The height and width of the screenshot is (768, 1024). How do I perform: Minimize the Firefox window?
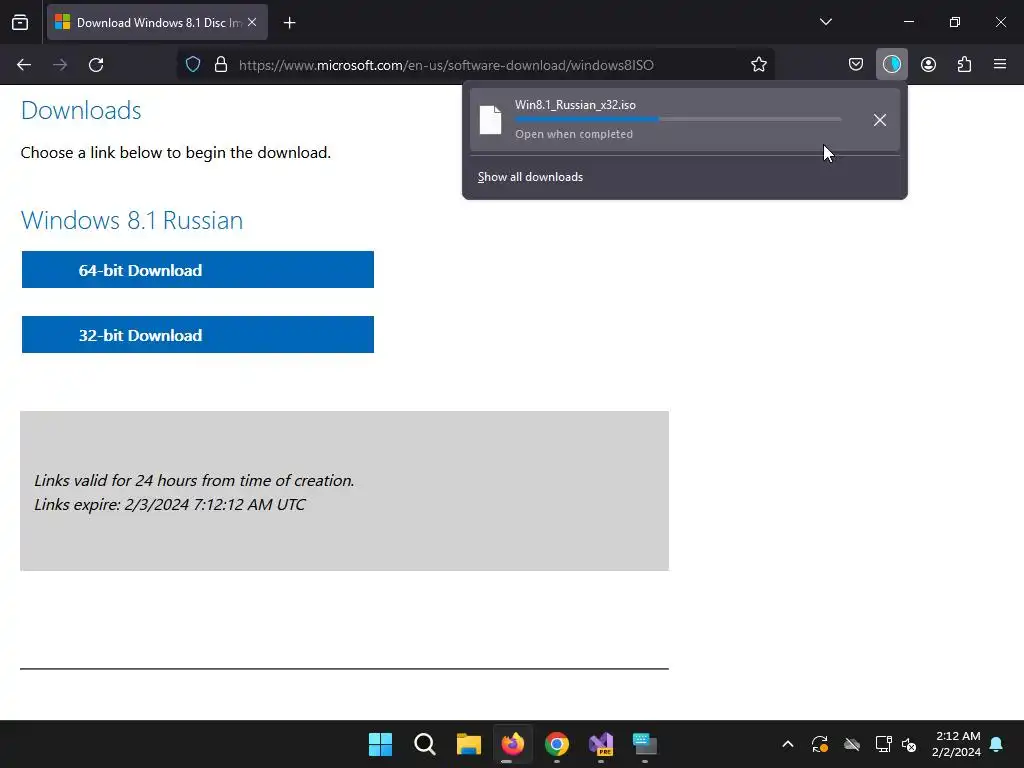click(x=909, y=22)
